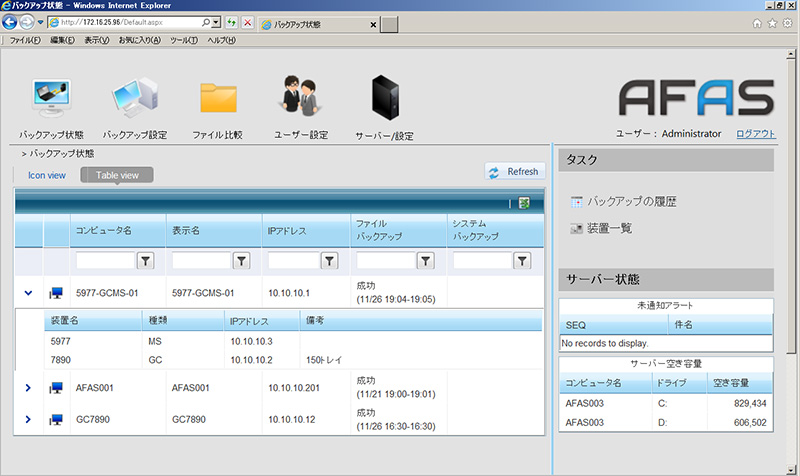Switch to Icon view tab
The image size is (800, 476).
pos(47,175)
